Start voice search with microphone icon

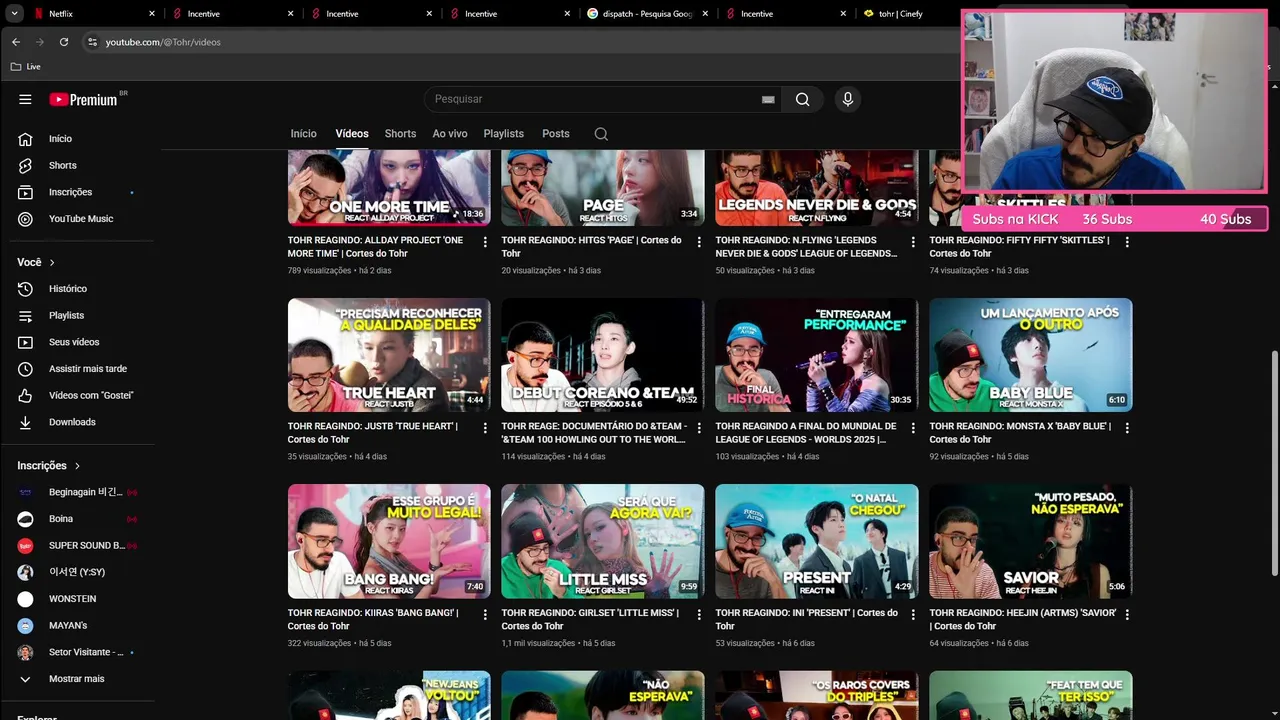[x=847, y=99]
